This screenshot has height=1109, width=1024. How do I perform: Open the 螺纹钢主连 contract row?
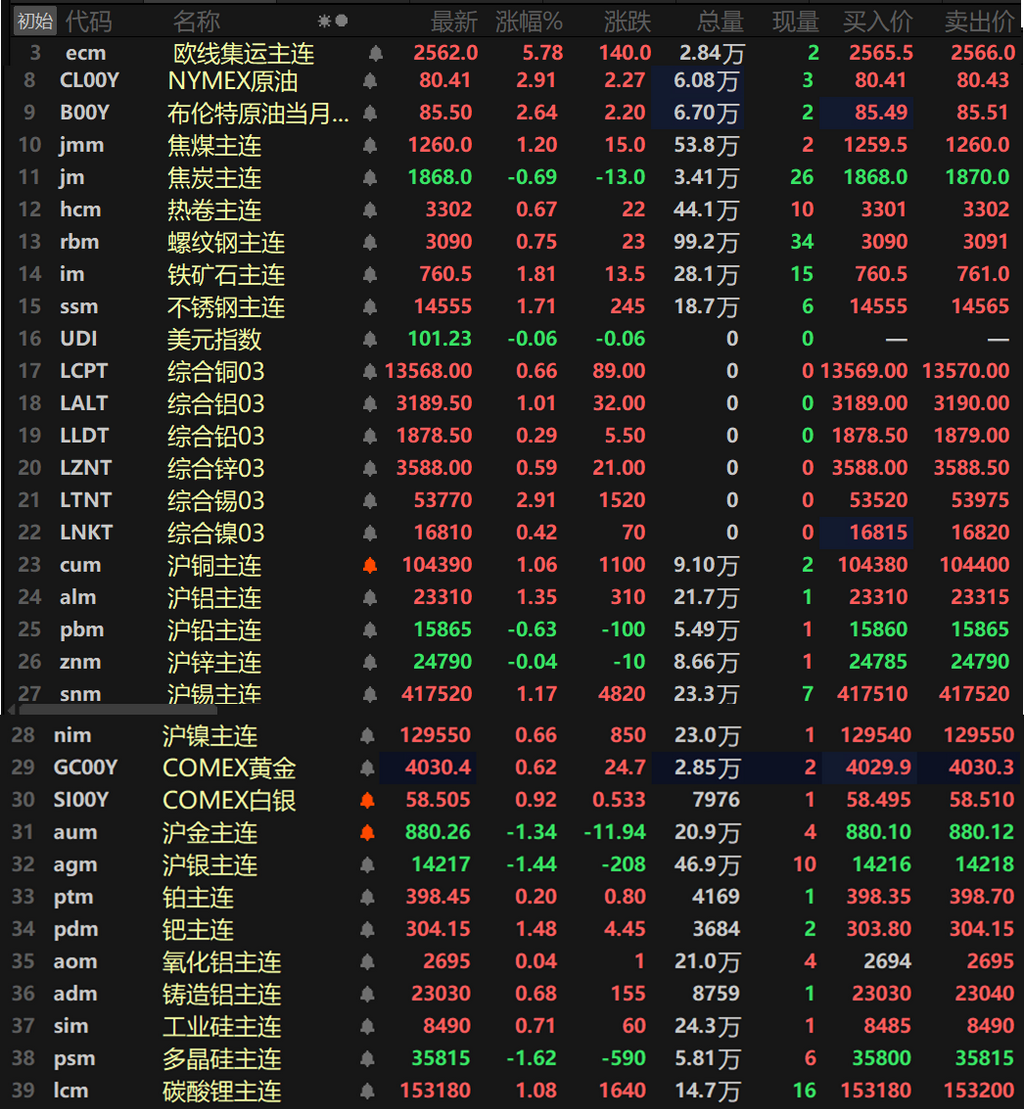[512, 242]
